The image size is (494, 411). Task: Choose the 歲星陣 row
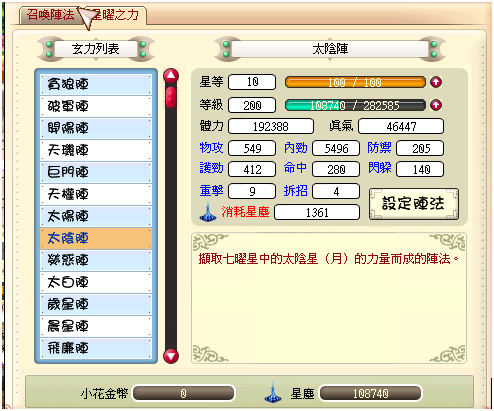[96, 304]
